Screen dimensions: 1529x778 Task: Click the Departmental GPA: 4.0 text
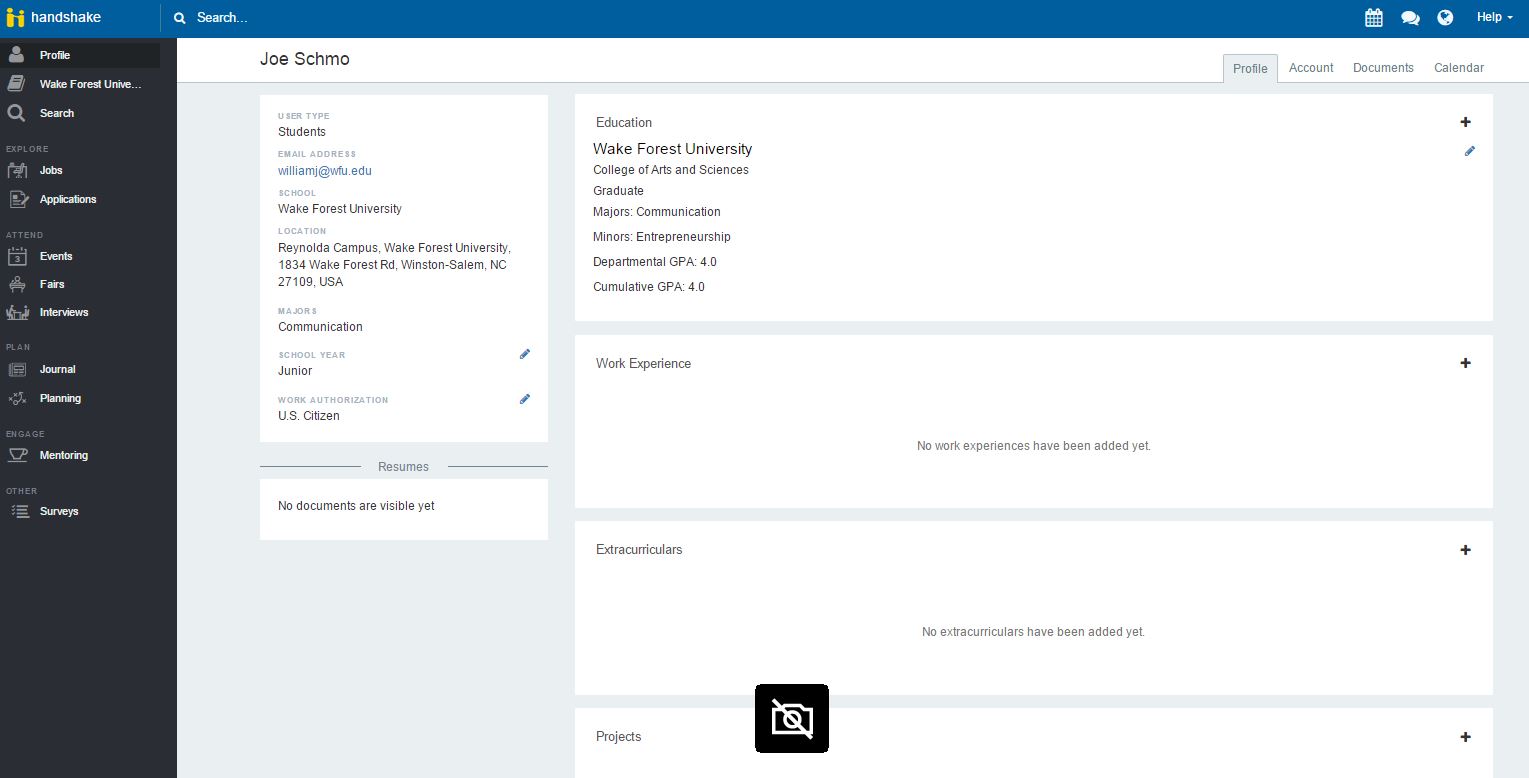(655, 262)
